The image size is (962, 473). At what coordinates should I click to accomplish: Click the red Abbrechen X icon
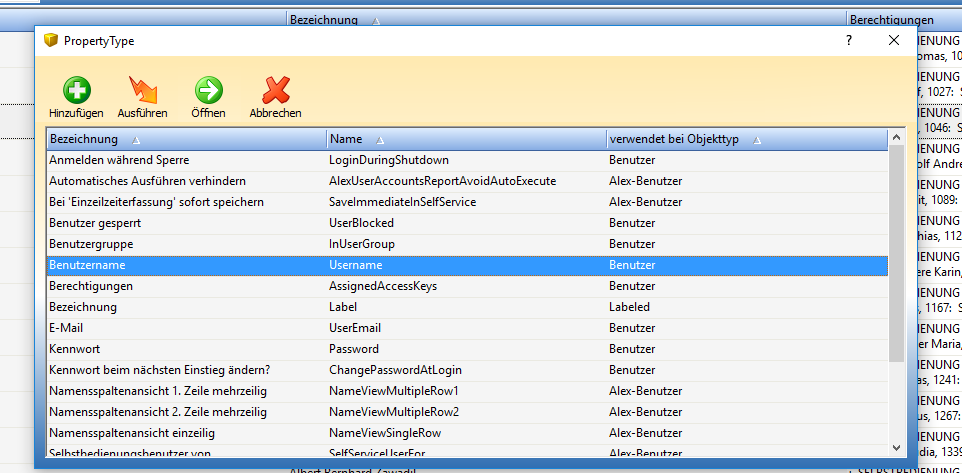[275, 91]
